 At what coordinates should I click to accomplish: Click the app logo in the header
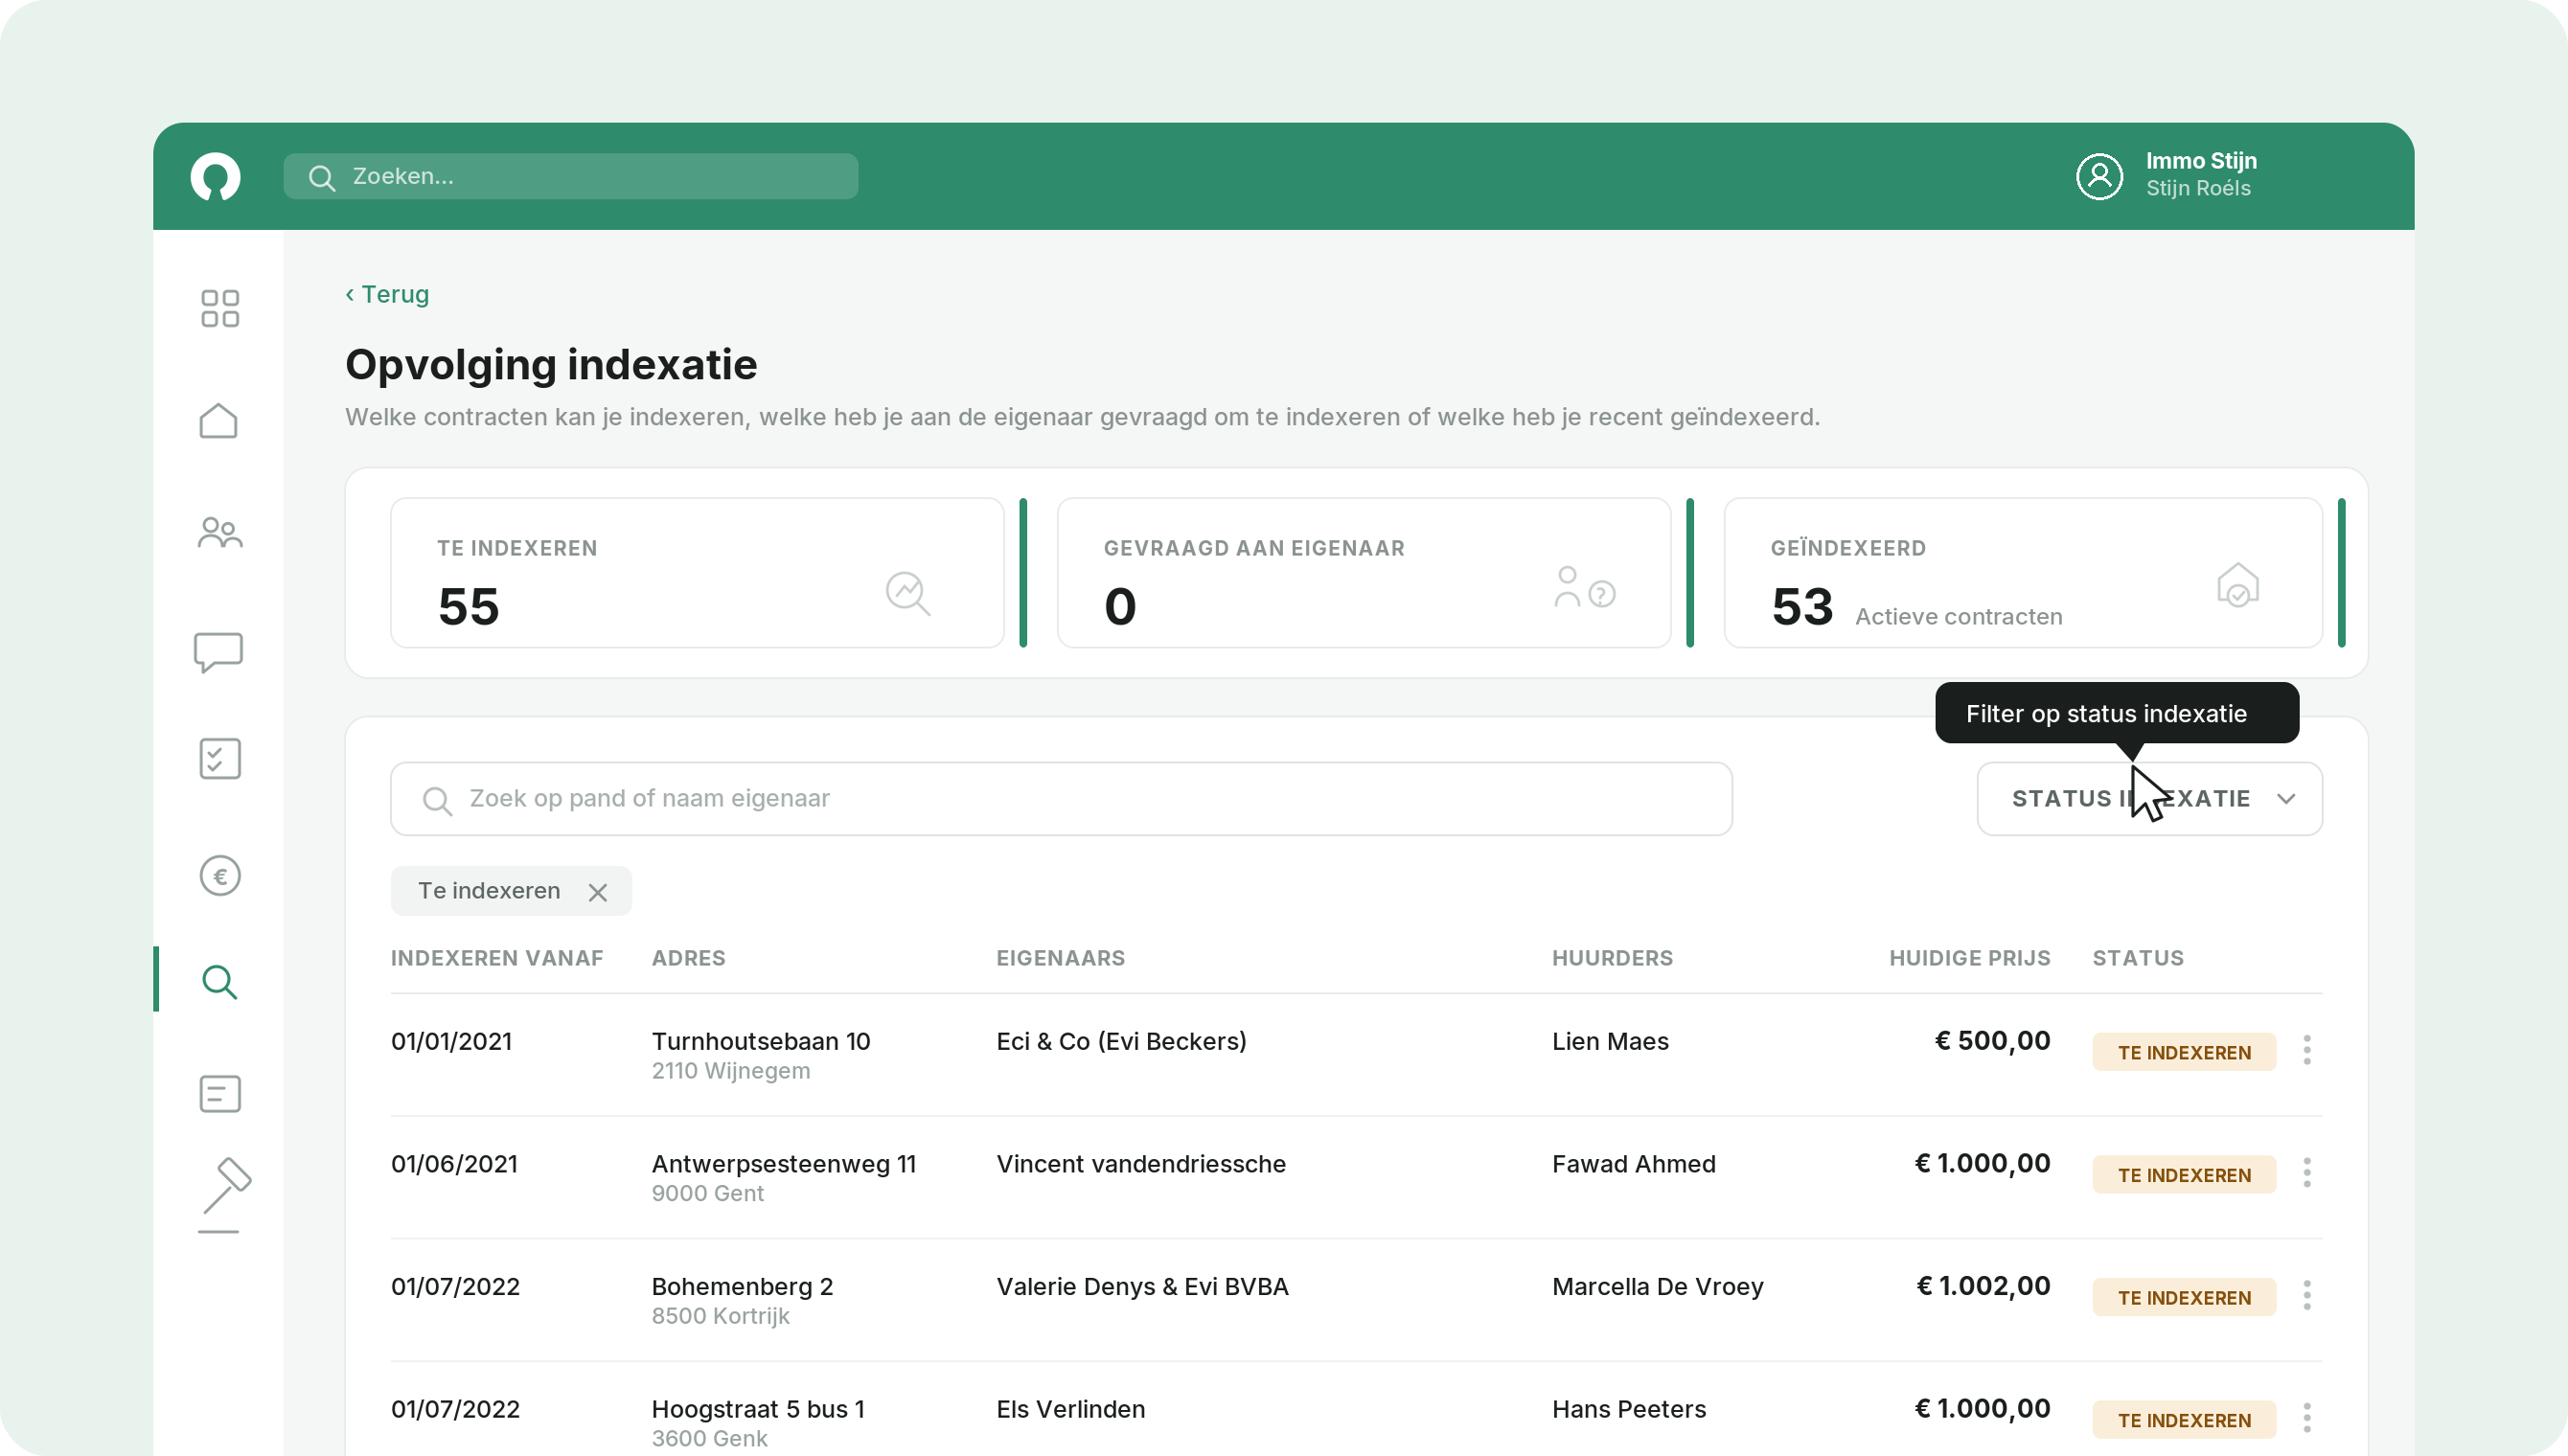215,176
